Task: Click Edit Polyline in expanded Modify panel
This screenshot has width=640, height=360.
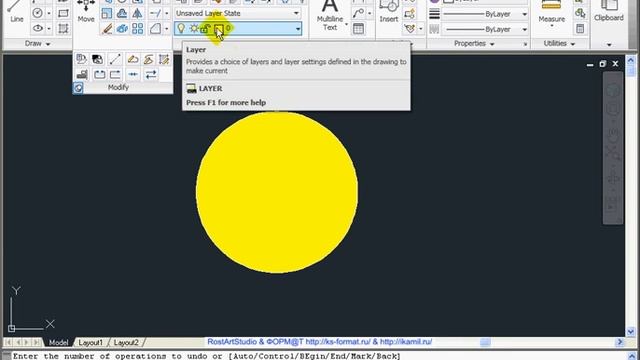Action: tap(133, 59)
